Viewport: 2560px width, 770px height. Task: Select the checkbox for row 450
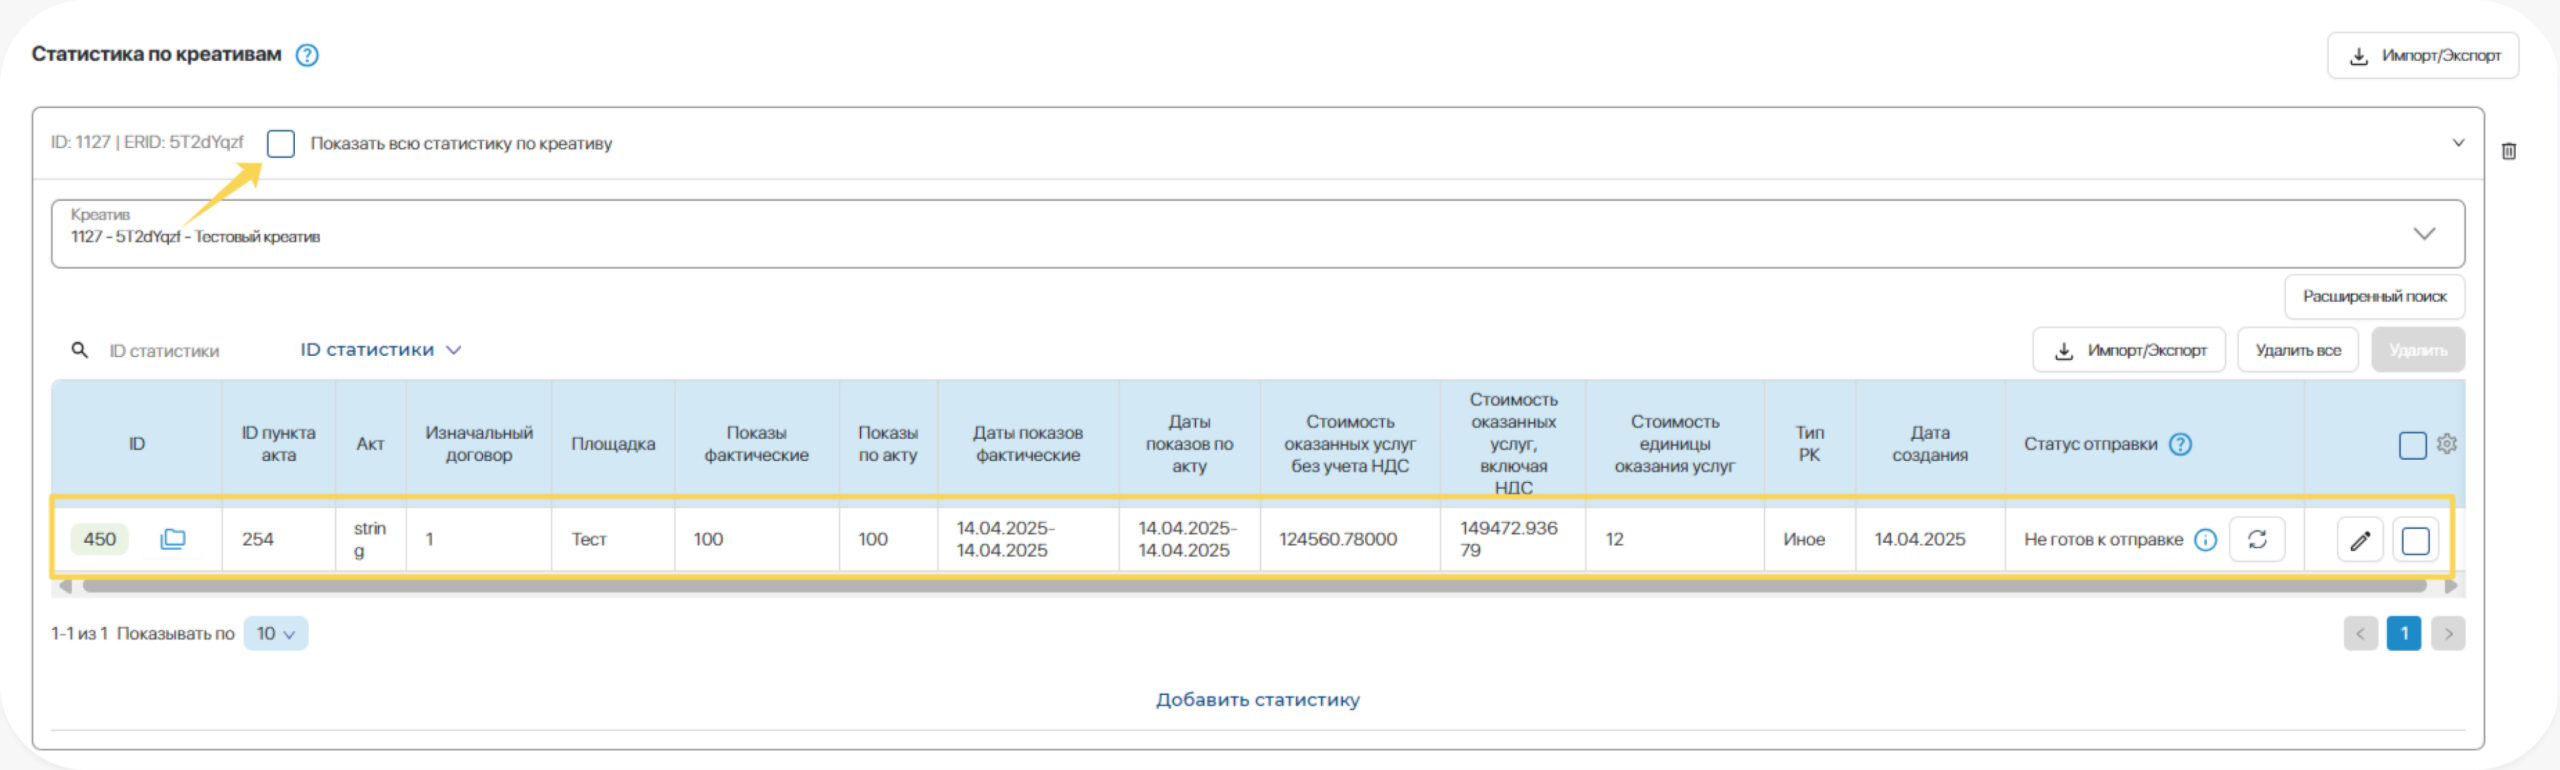click(x=2415, y=541)
